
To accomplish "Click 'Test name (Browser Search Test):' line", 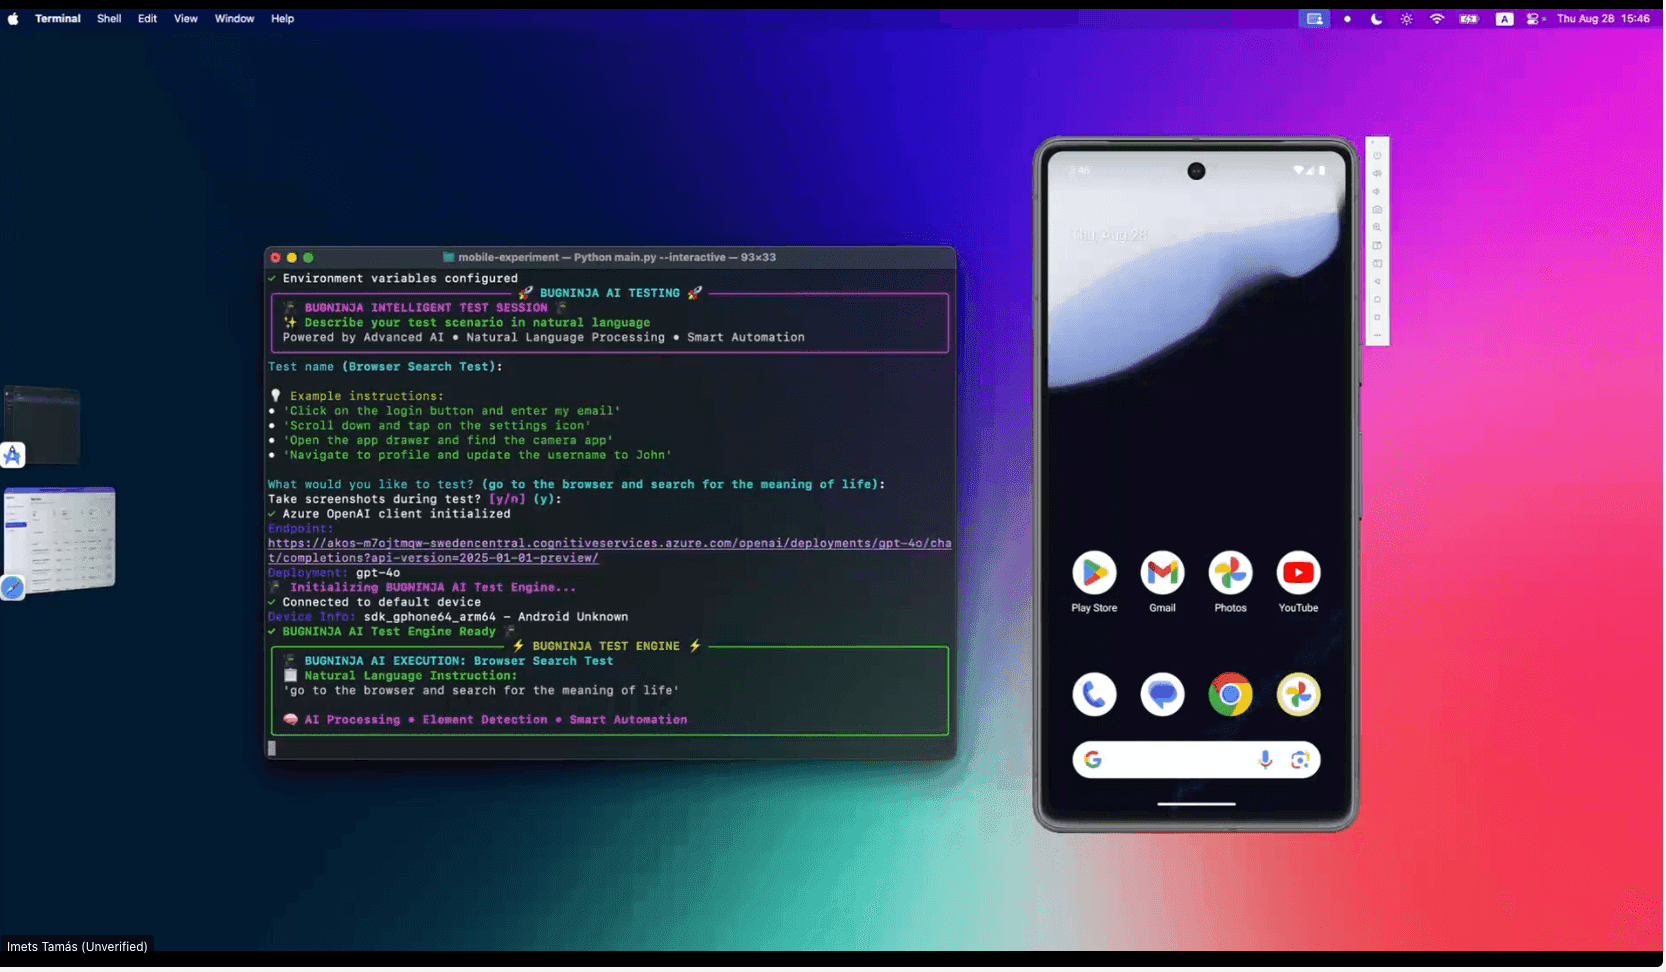I will point(386,368).
